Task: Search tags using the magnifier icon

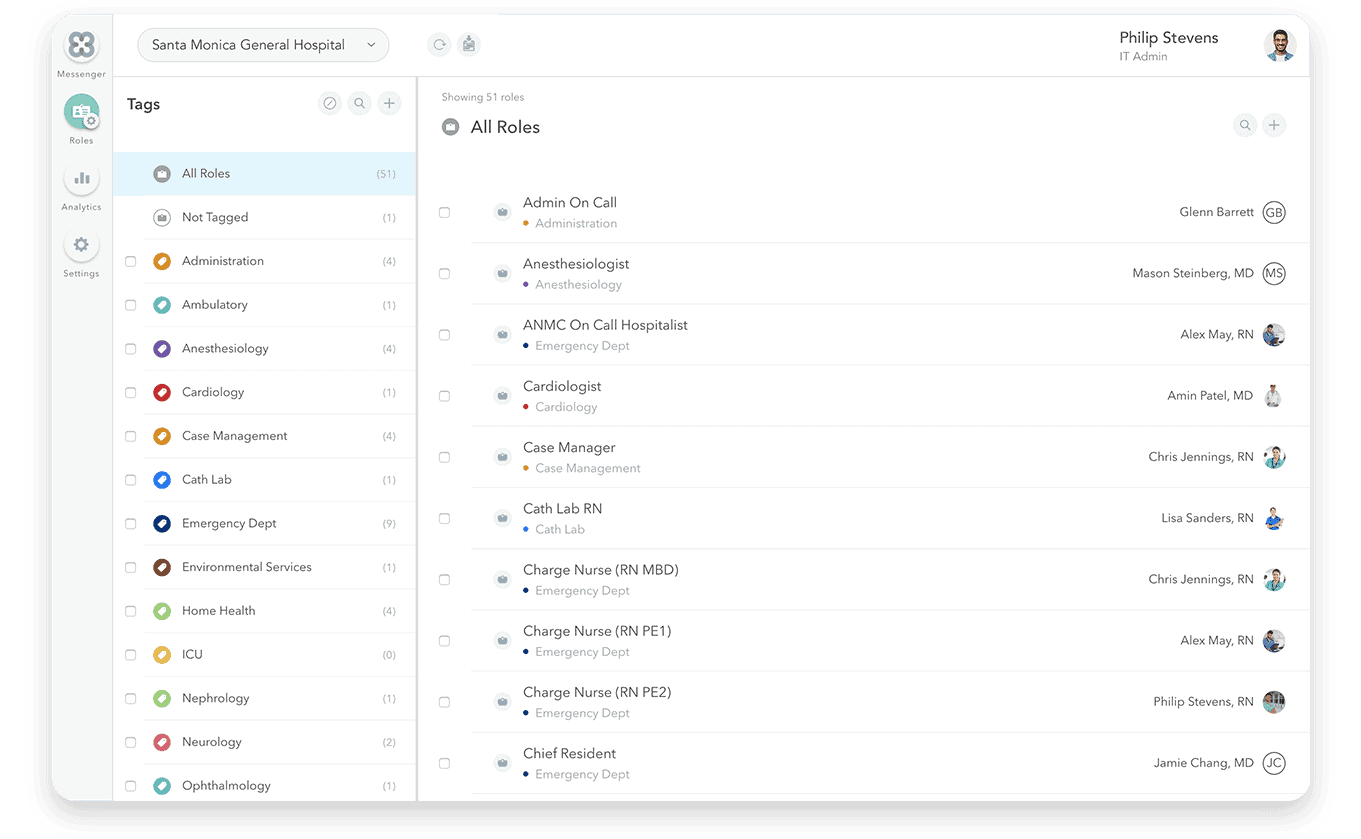Action: tap(359, 103)
